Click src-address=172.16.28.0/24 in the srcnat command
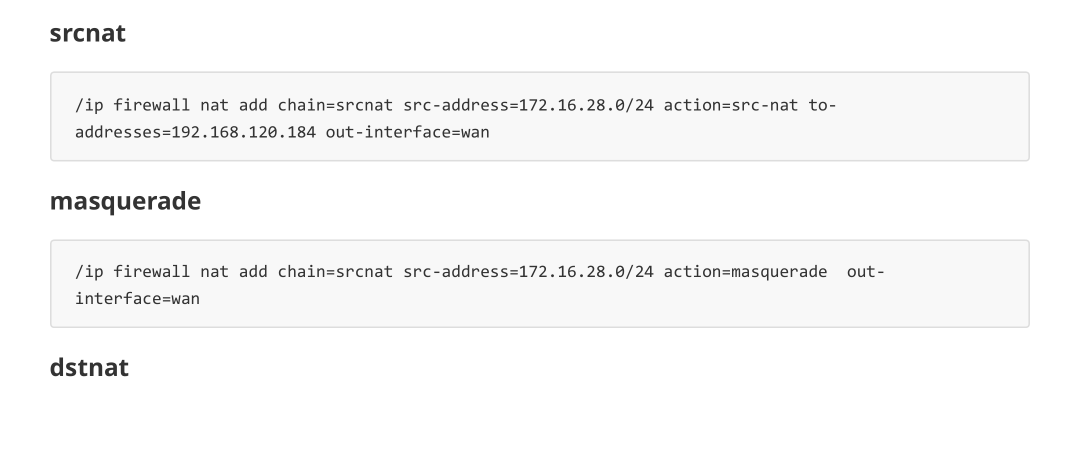Screen dimensions: 1067x471 [x=529, y=105]
